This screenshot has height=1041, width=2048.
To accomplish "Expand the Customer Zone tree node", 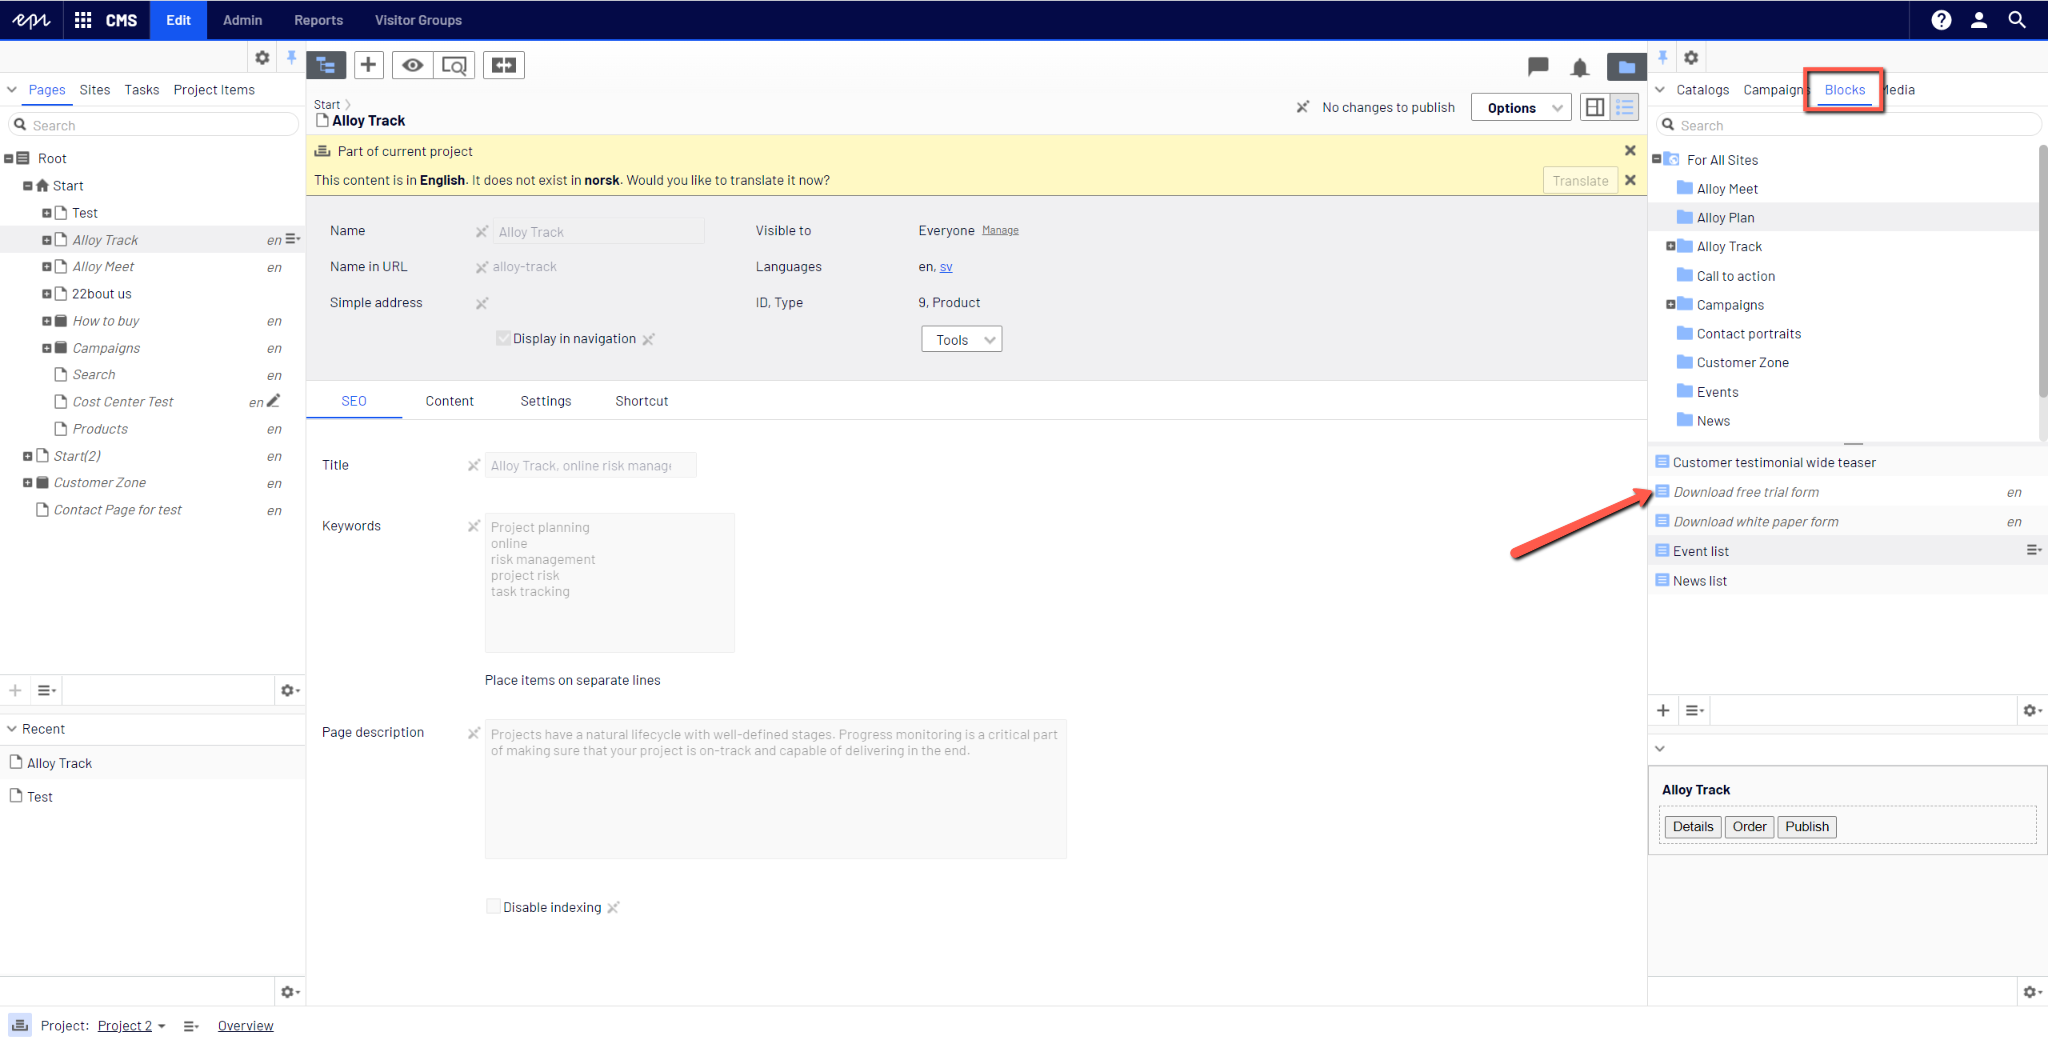I will coord(27,483).
